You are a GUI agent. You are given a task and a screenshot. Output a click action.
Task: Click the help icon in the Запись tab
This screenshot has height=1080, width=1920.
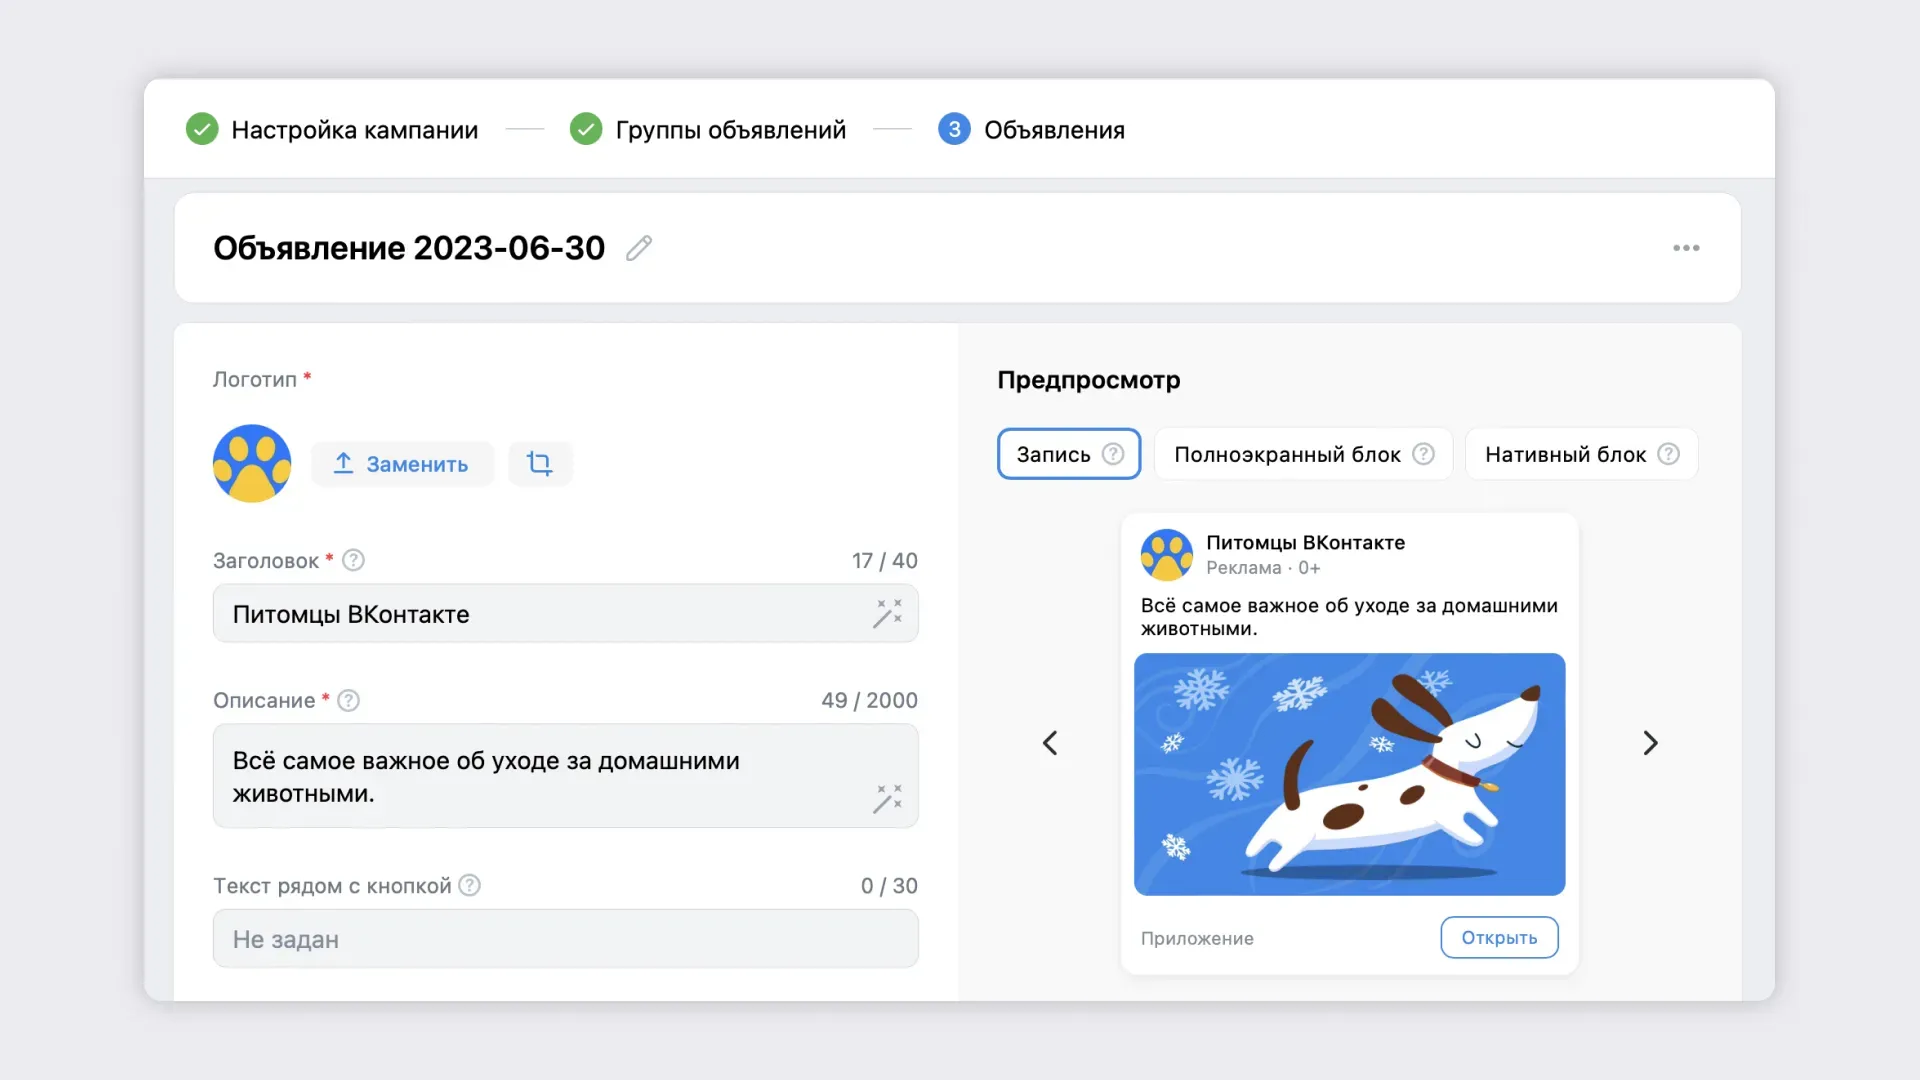1113,454
